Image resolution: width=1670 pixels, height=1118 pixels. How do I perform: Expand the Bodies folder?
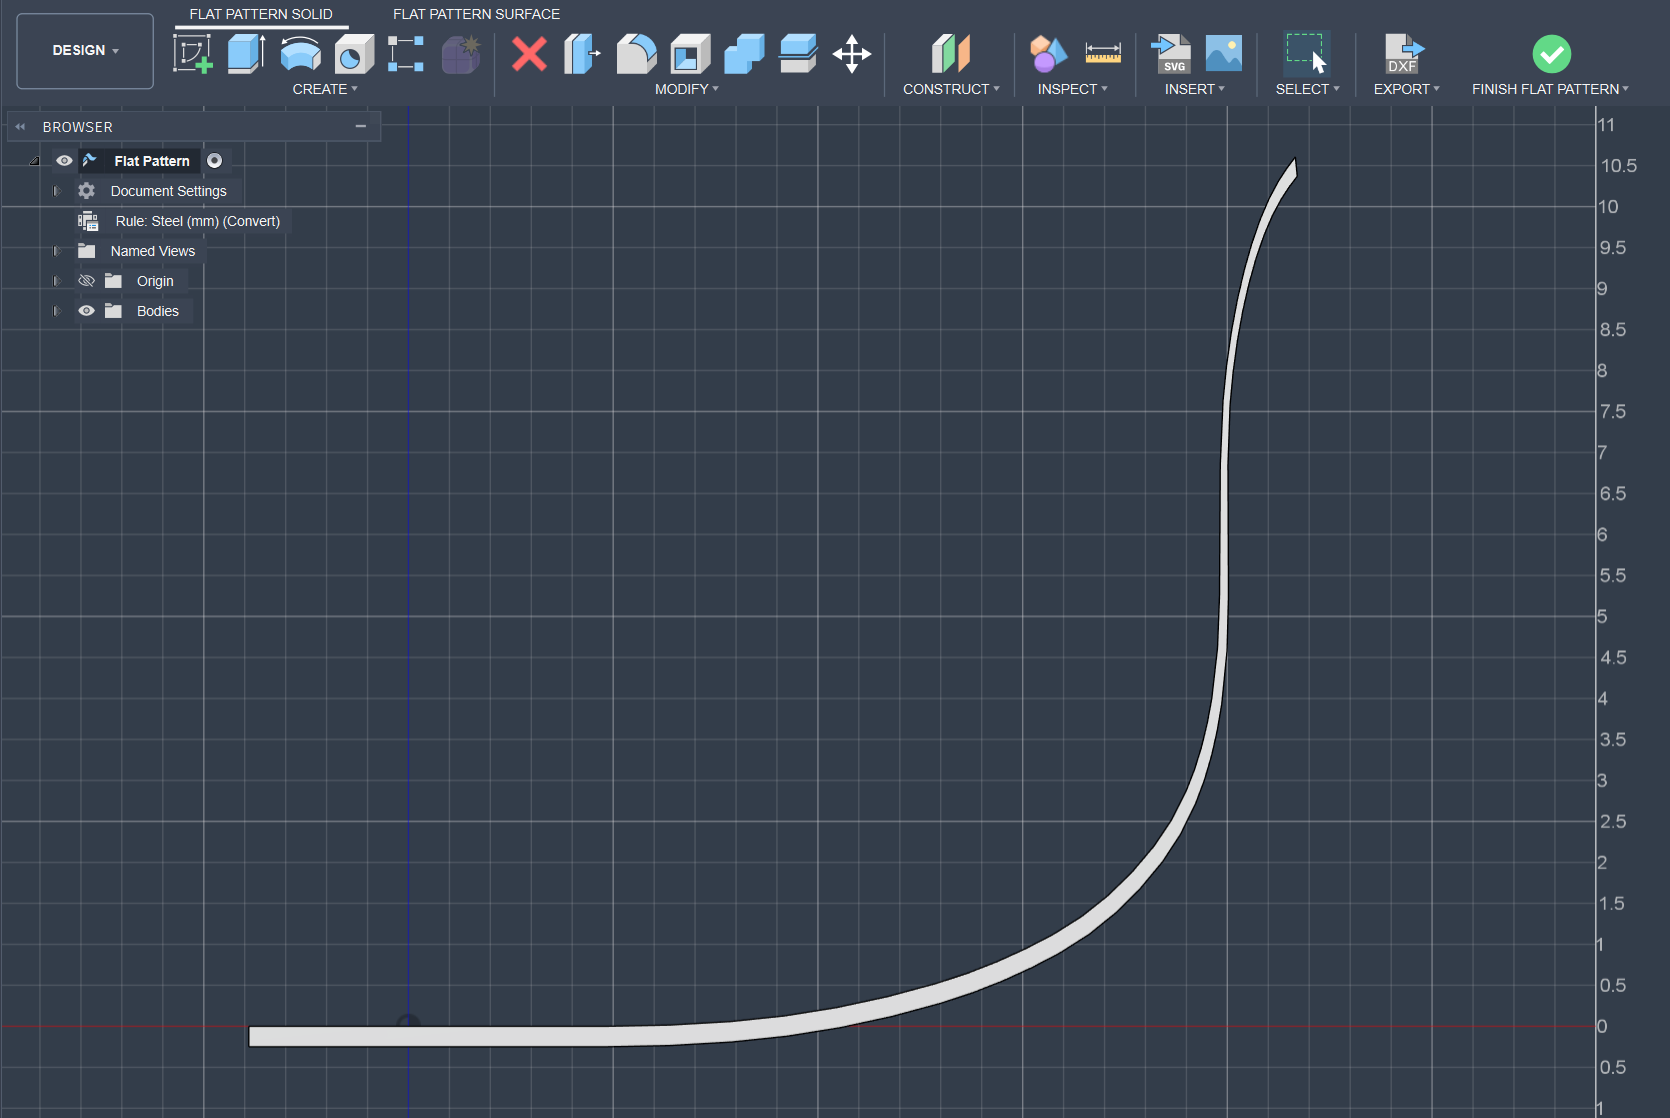[56, 310]
